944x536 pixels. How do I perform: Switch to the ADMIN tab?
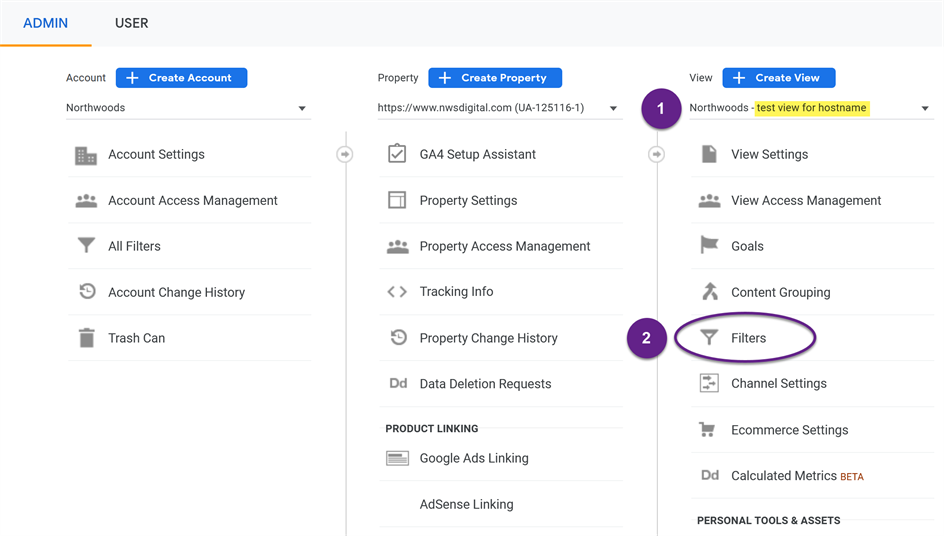46,23
